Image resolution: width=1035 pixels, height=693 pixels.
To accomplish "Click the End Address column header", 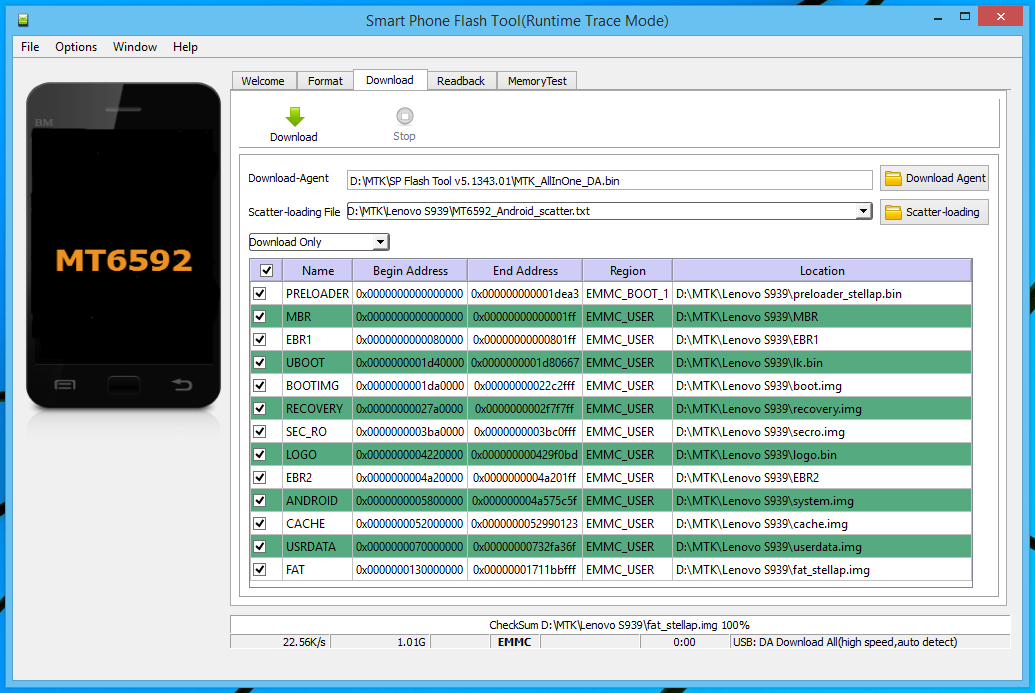I will pyautogui.click(x=525, y=271).
